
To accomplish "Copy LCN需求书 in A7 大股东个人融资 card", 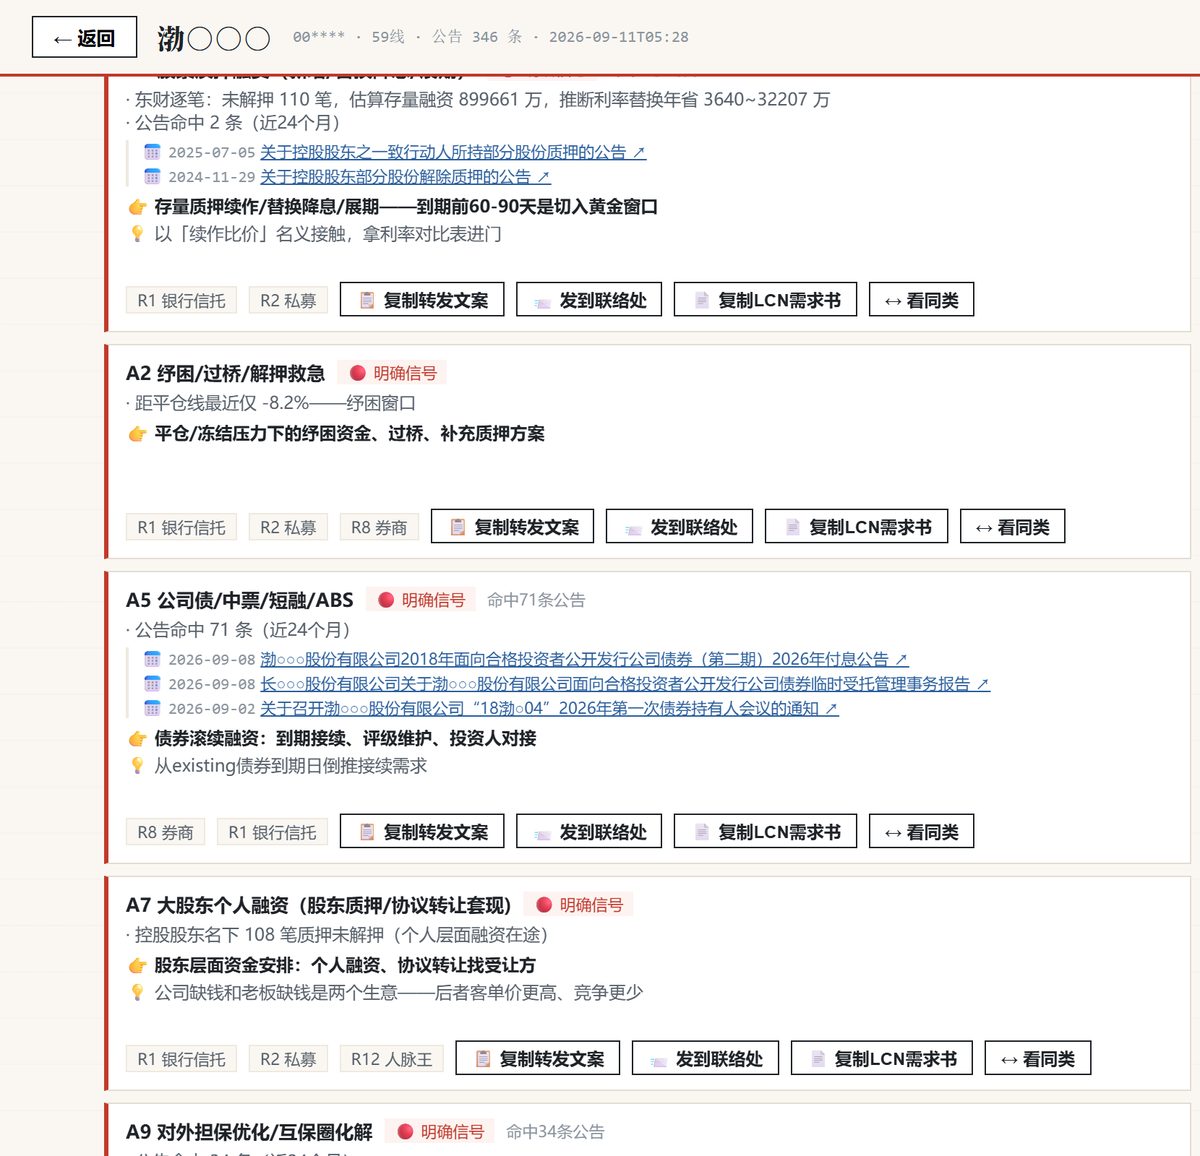I will click(882, 1059).
